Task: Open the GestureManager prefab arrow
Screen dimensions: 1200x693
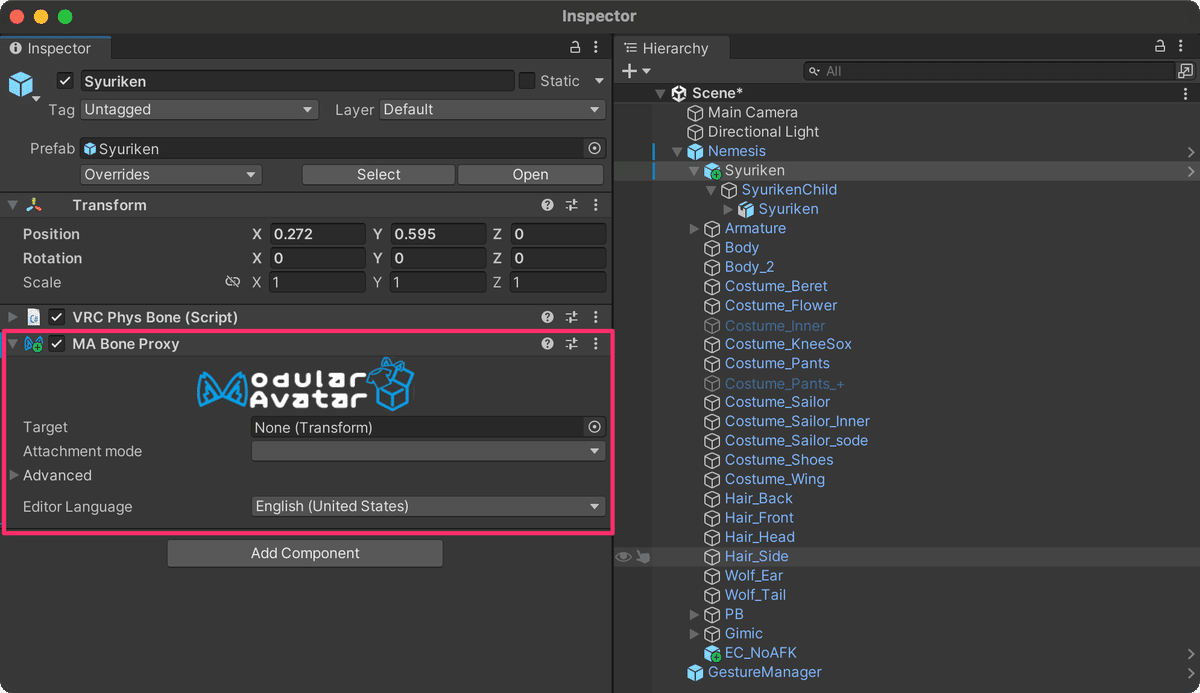Action: [x=1191, y=673]
